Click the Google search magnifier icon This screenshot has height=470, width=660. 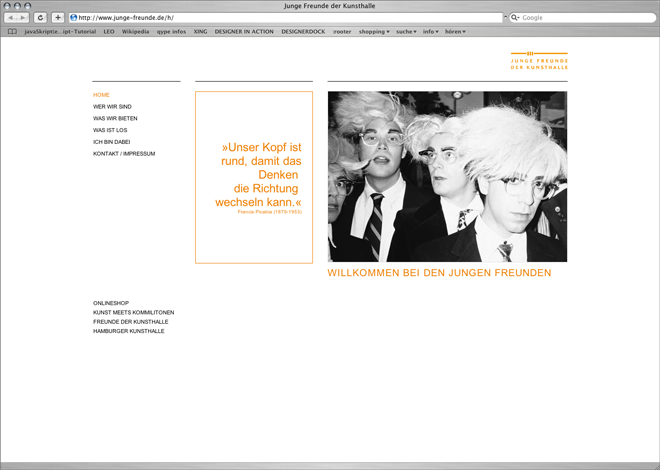[x=516, y=18]
